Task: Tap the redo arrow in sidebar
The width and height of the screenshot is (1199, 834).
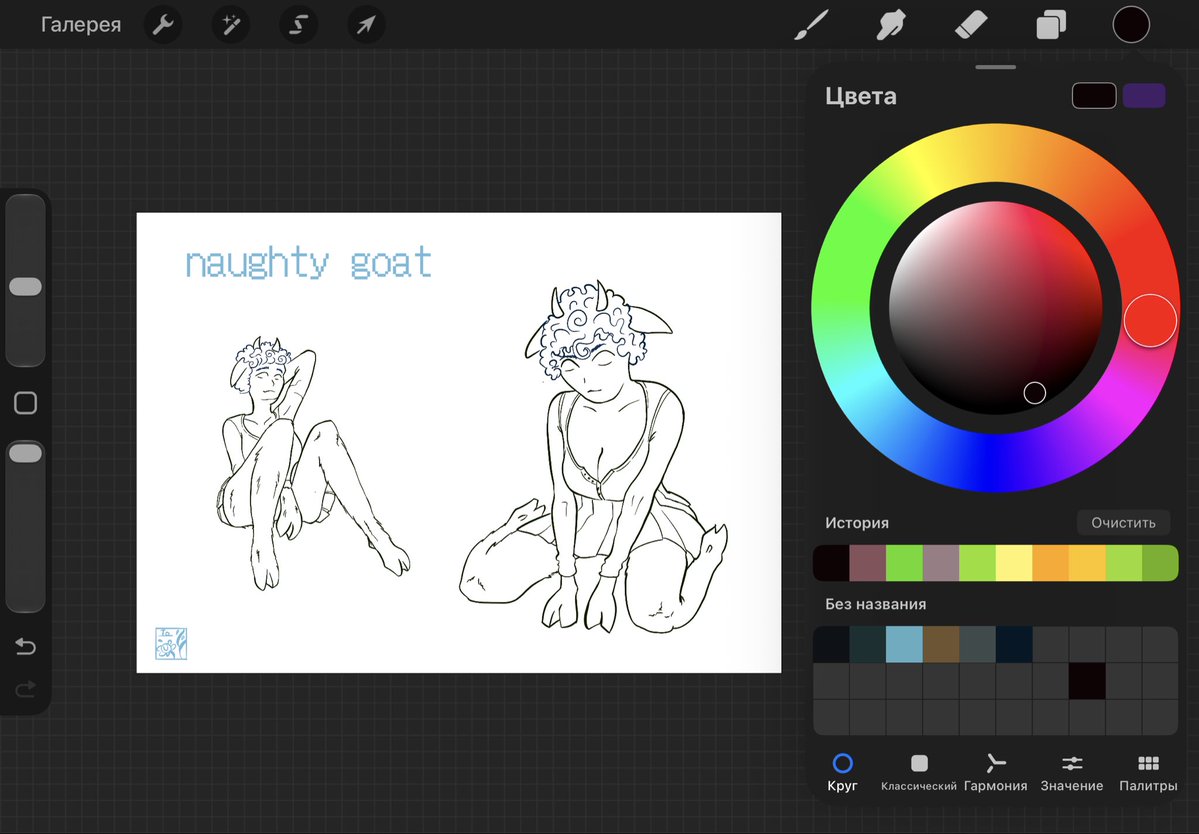Action: click(x=25, y=690)
